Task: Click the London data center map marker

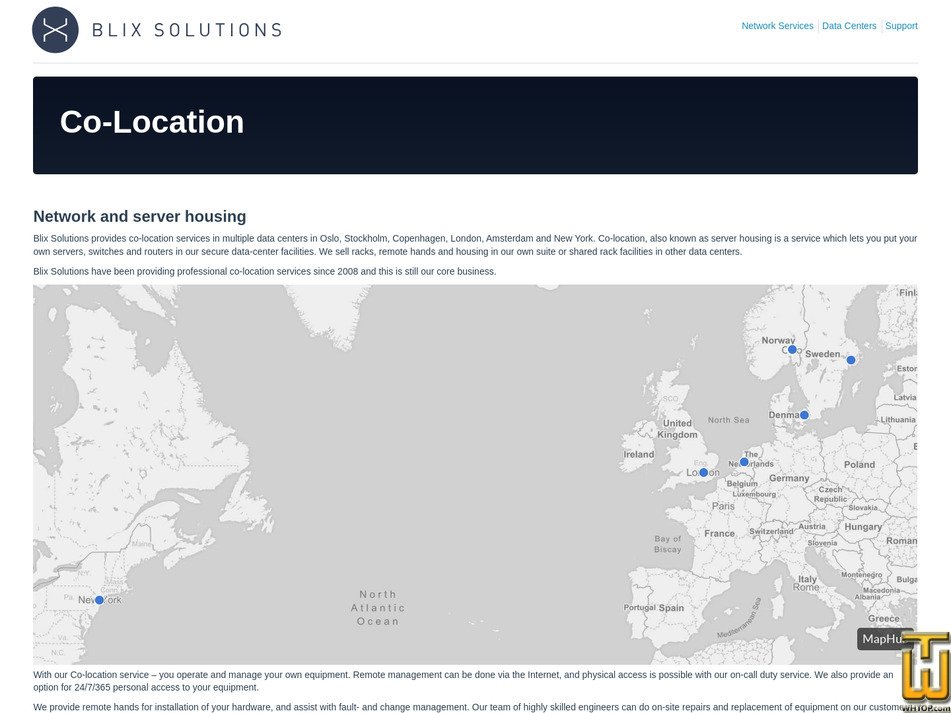Action: (x=703, y=472)
